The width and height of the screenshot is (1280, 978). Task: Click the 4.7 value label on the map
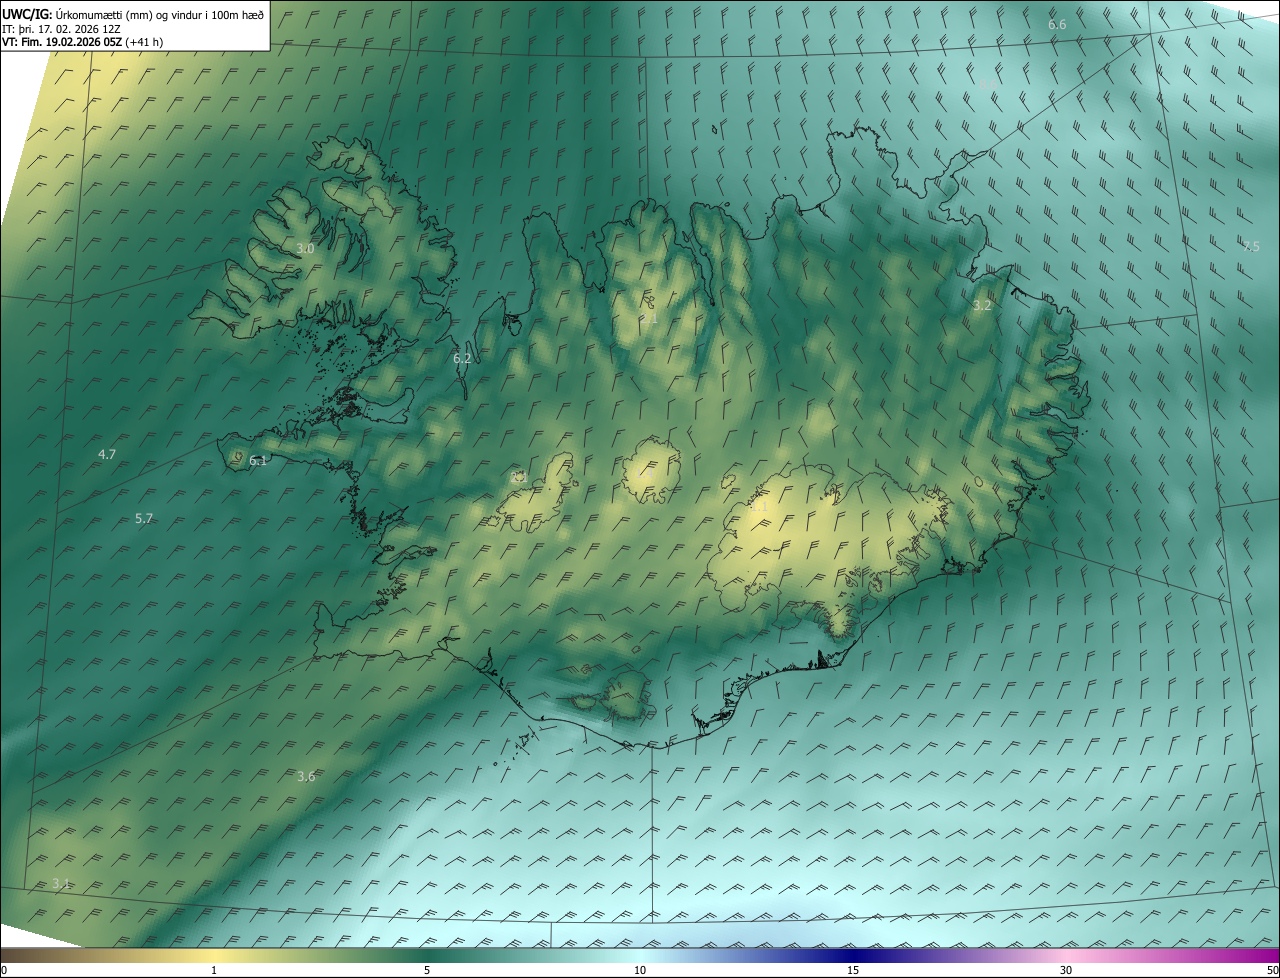pyautogui.click(x=107, y=454)
